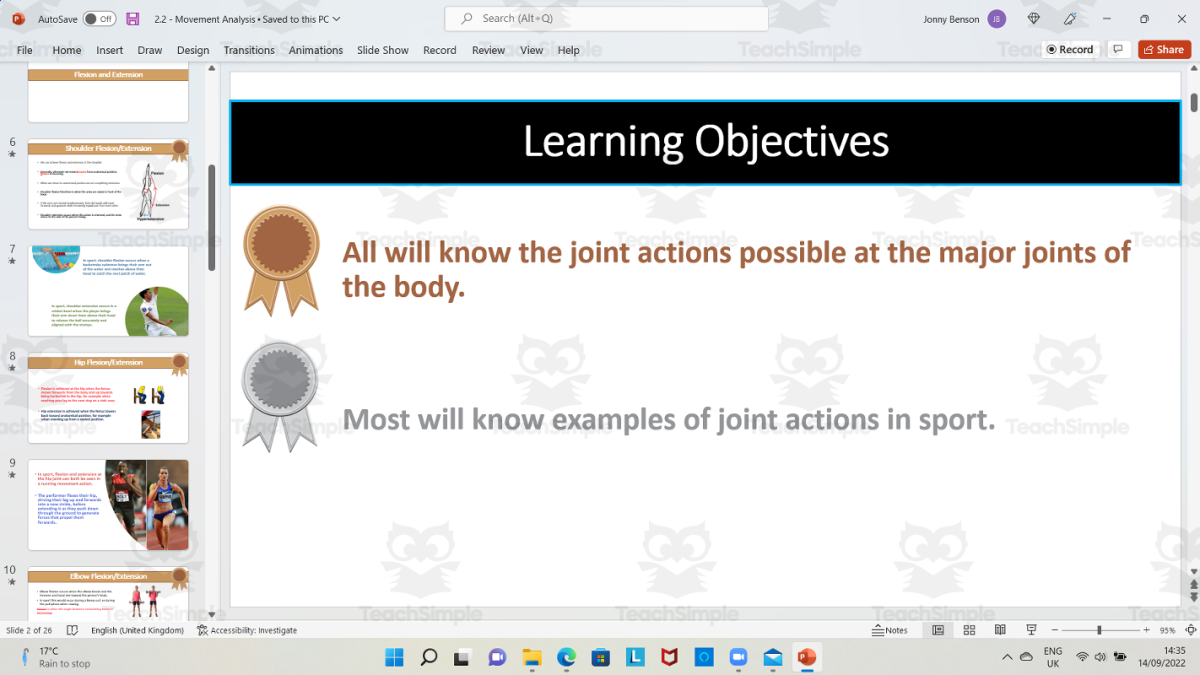Open the weather widget 17°C
The height and width of the screenshot is (675, 1200).
click(55, 657)
